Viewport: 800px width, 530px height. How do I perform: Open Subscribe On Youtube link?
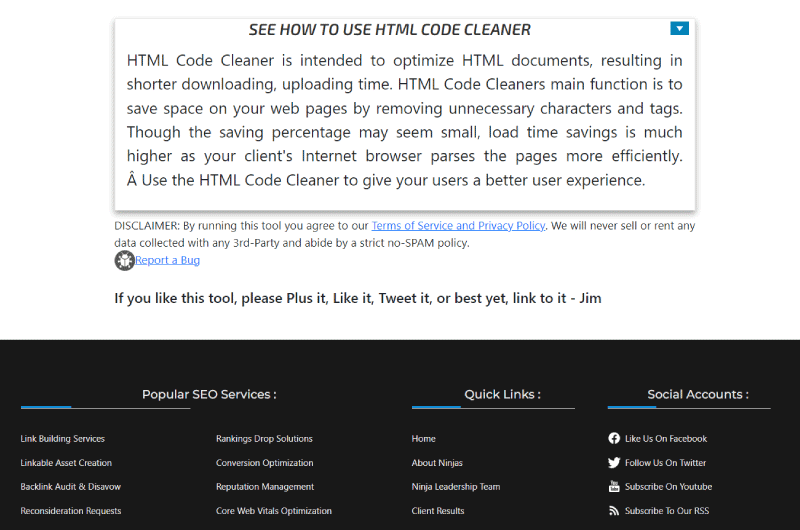668,487
